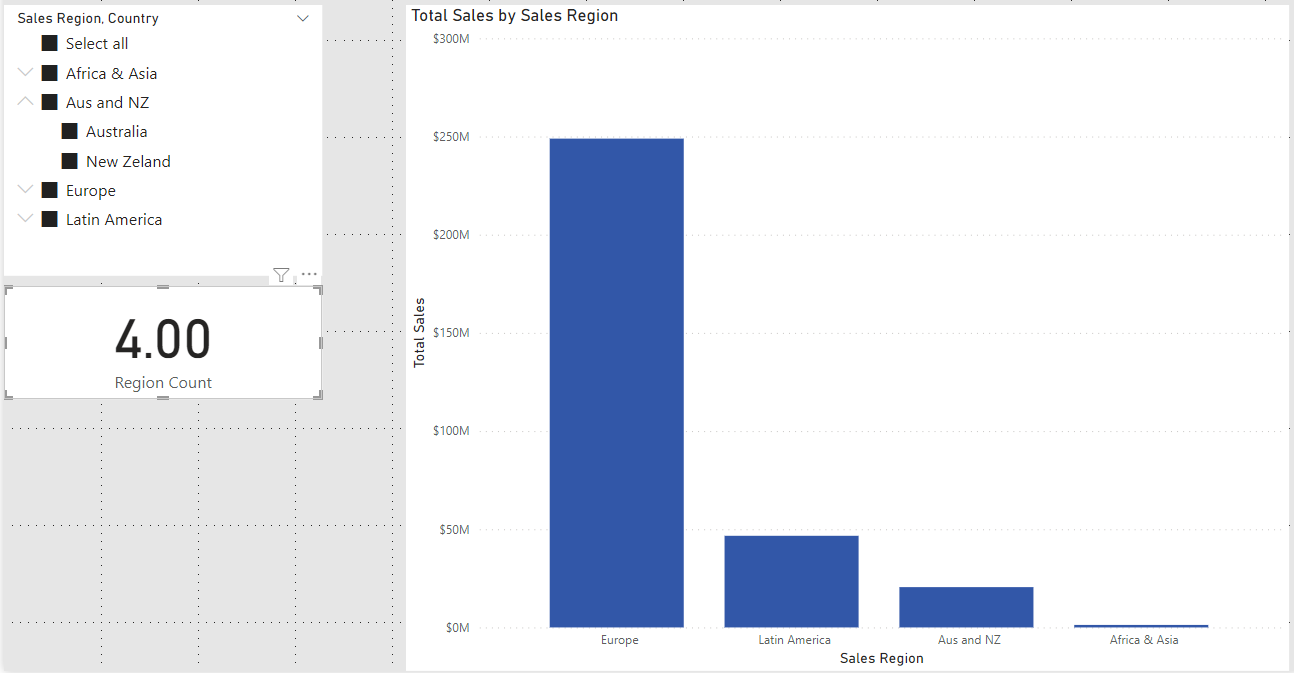Collapse the Aus and NZ tree node

coord(25,102)
